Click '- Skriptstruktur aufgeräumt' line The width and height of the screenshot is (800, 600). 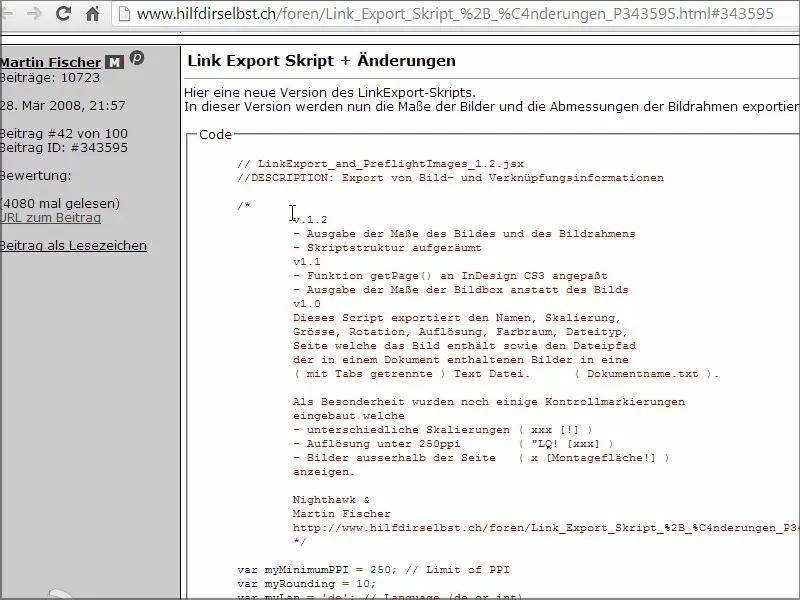click(x=387, y=248)
